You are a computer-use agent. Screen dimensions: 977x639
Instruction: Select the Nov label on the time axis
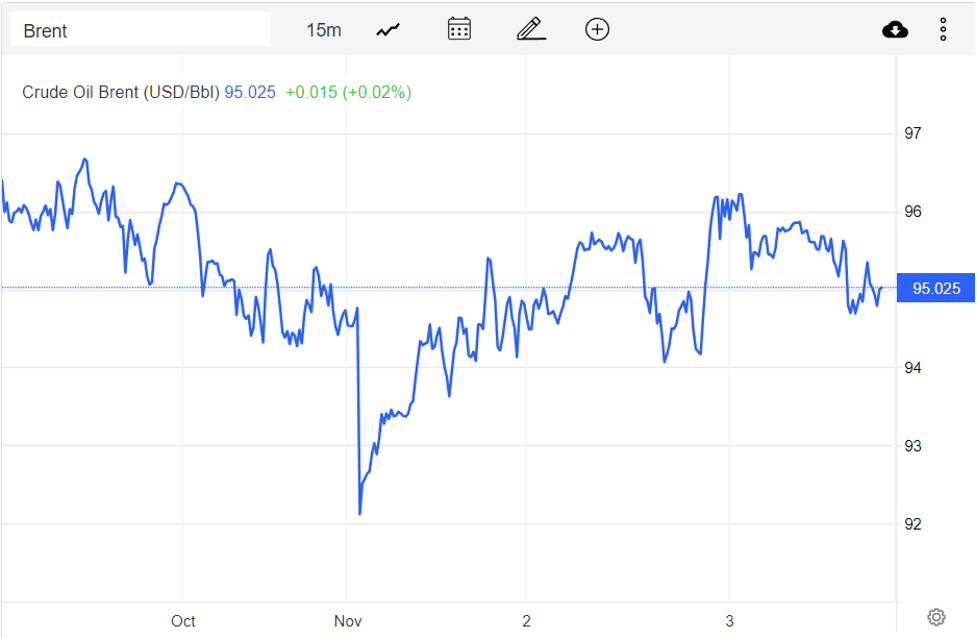tap(348, 621)
